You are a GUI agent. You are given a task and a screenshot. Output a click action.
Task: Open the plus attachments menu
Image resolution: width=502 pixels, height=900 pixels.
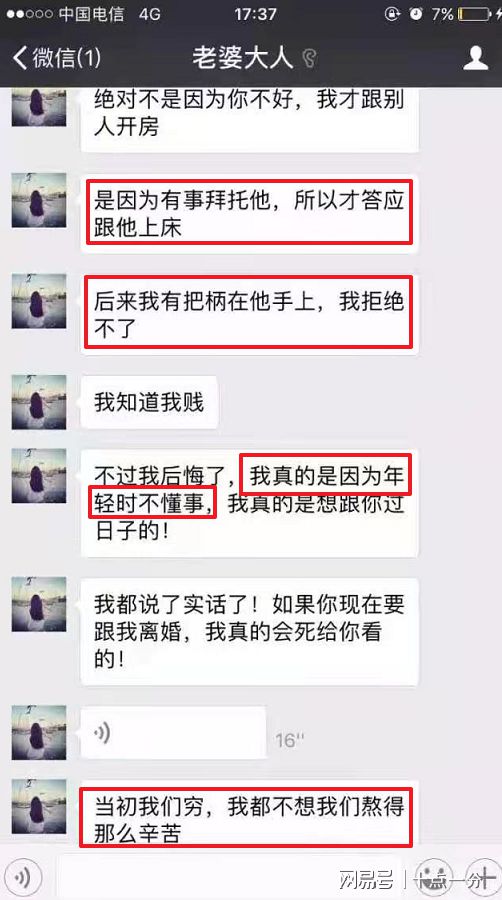[482, 876]
